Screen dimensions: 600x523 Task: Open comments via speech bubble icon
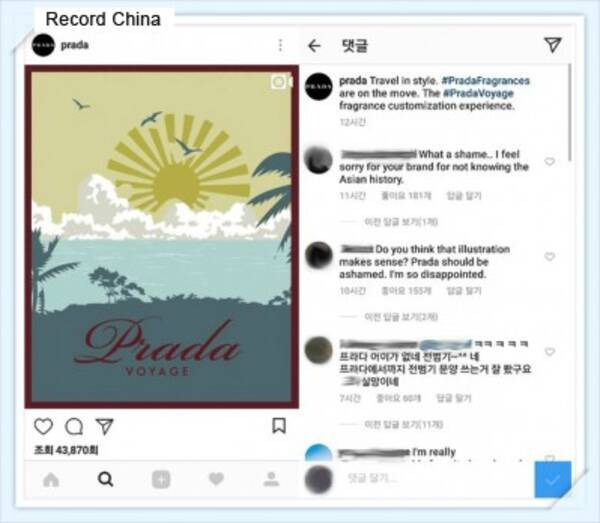[x=74, y=426]
